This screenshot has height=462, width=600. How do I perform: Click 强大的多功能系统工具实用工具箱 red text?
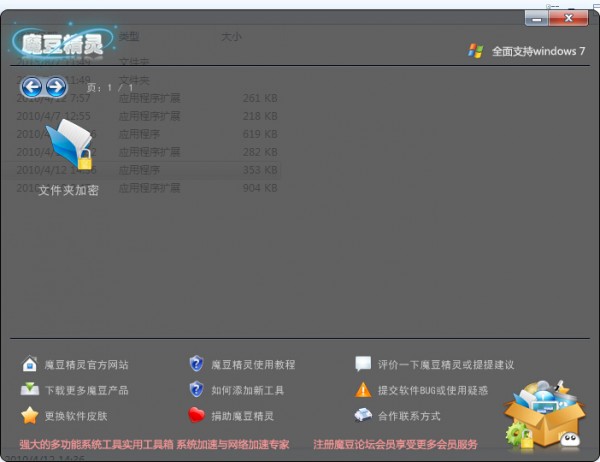pos(96,444)
